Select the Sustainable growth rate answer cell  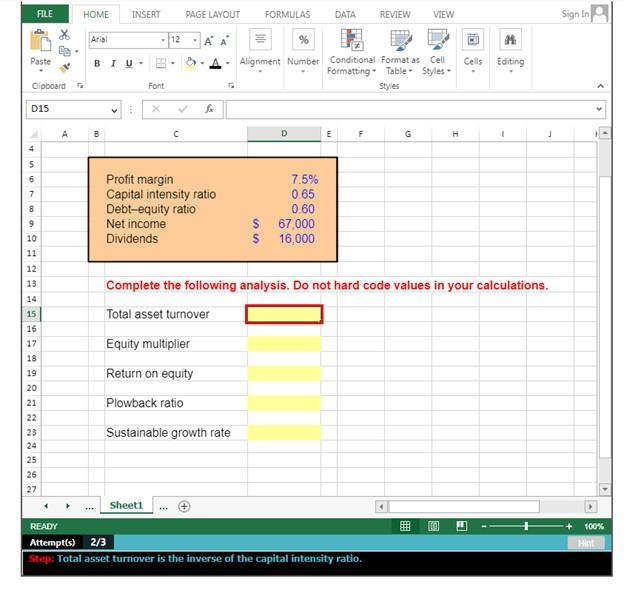[x=284, y=433]
